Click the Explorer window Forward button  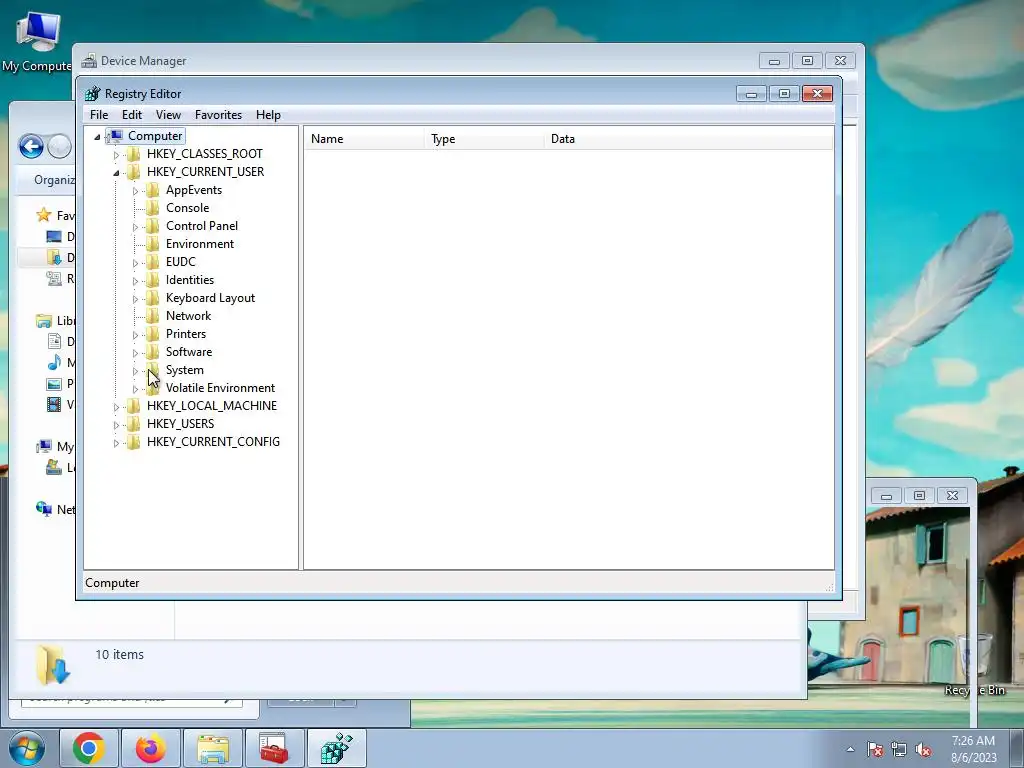coord(59,146)
